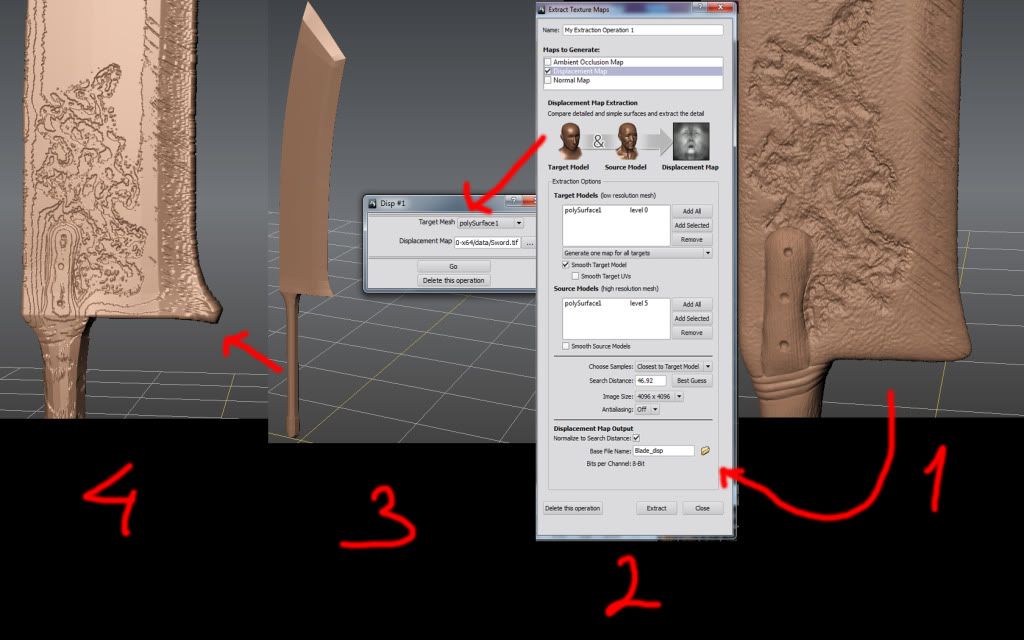
Task: Enable the Normal Map checkbox
Action: pos(548,80)
